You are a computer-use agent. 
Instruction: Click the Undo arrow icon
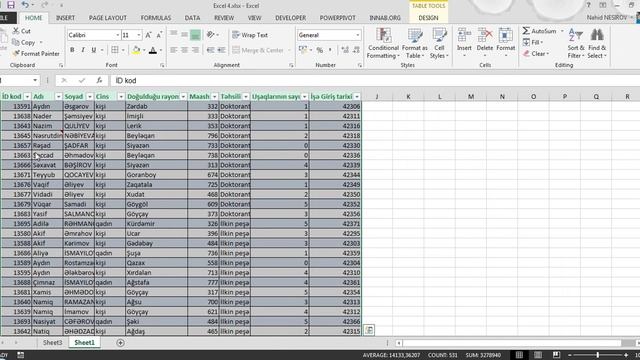click(x=25, y=5)
